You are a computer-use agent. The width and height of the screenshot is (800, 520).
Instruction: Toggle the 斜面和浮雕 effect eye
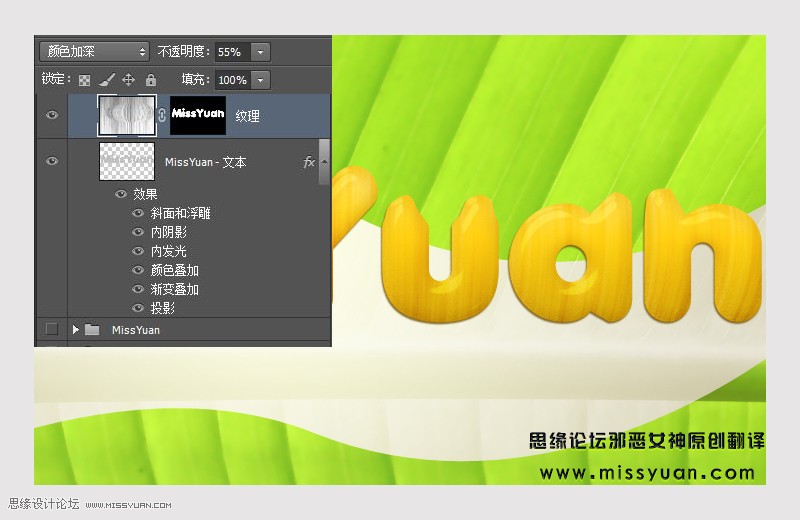click(x=138, y=213)
